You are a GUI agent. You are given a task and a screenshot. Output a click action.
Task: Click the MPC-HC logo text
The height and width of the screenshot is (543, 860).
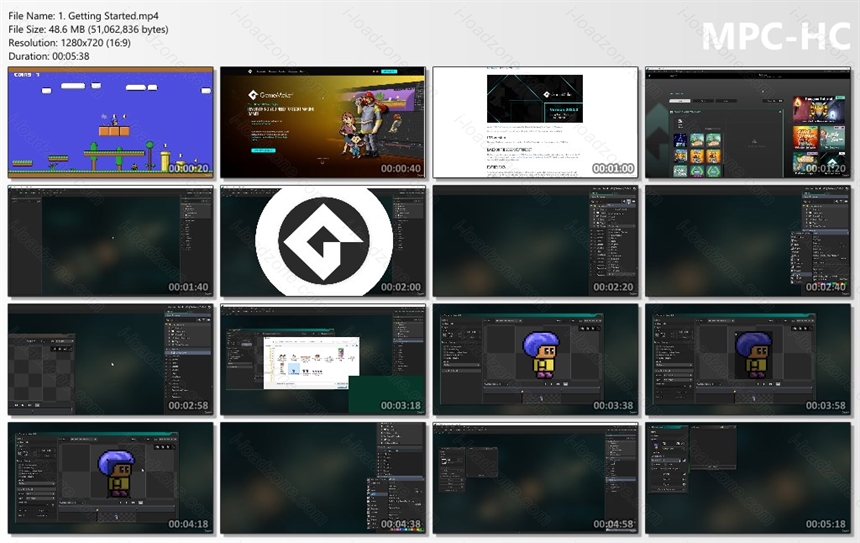point(776,36)
